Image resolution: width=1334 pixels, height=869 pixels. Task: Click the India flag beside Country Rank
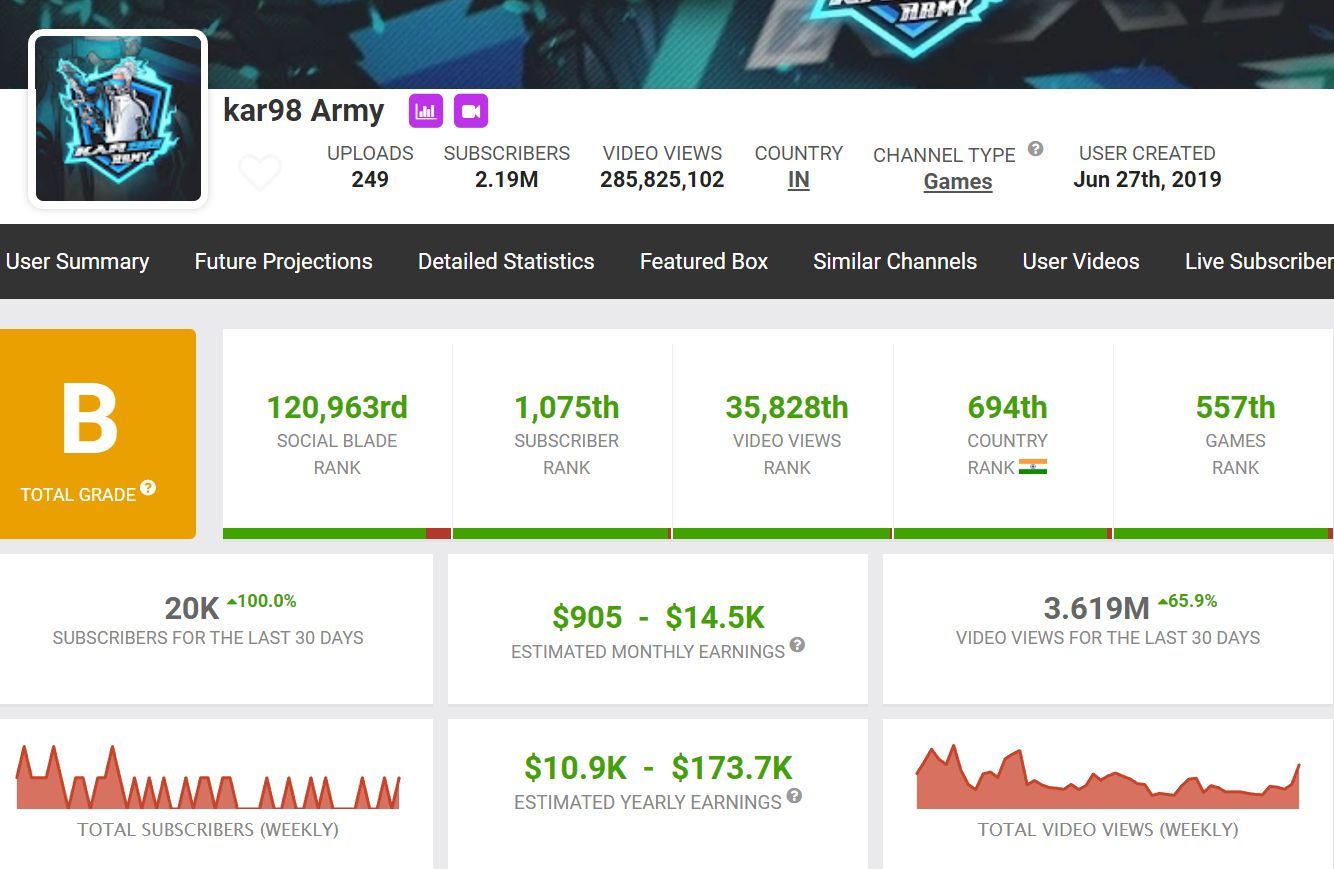click(1033, 467)
